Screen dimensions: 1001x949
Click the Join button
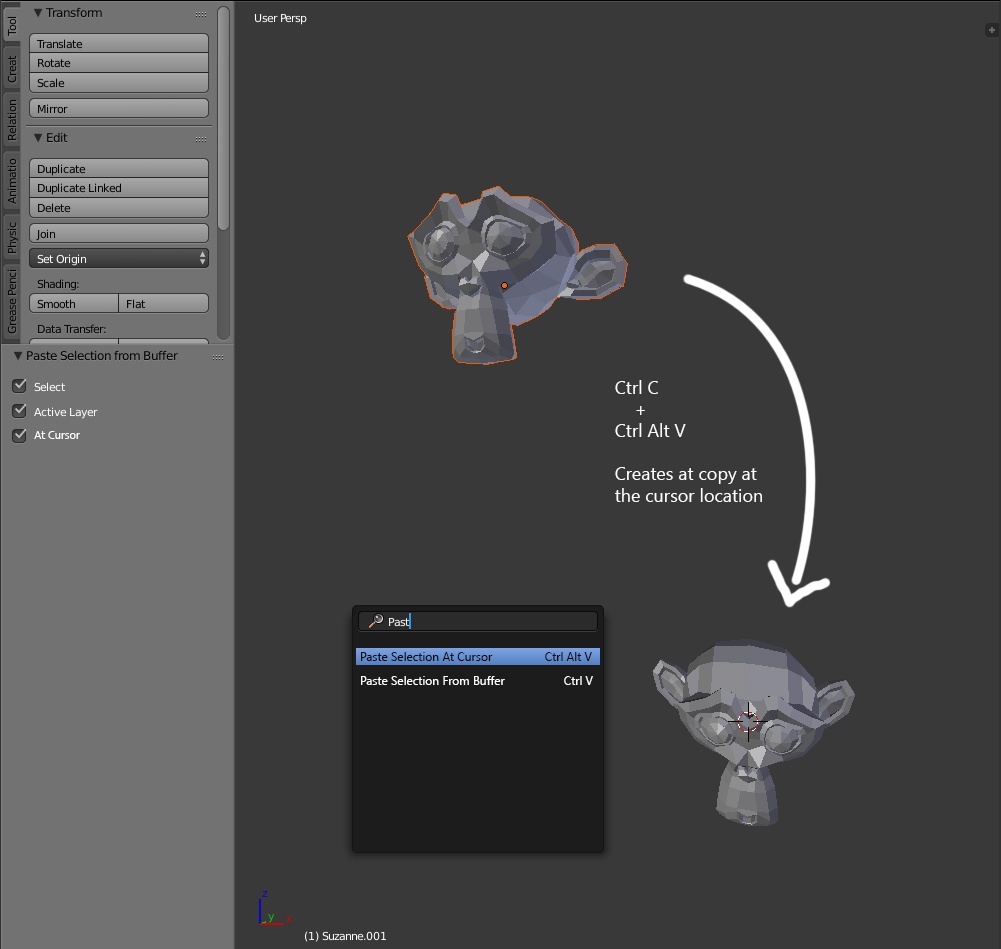pyautogui.click(x=119, y=234)
